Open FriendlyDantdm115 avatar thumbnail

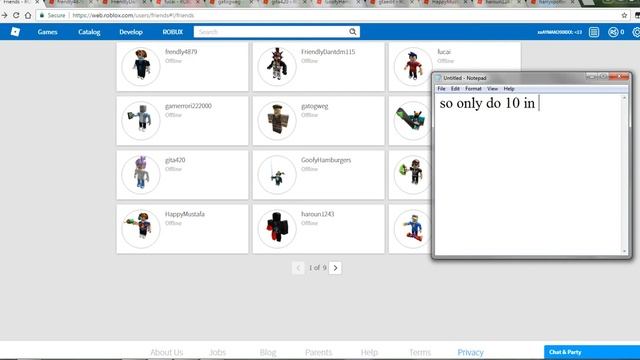pyautogui.click(x=277, y=66)
